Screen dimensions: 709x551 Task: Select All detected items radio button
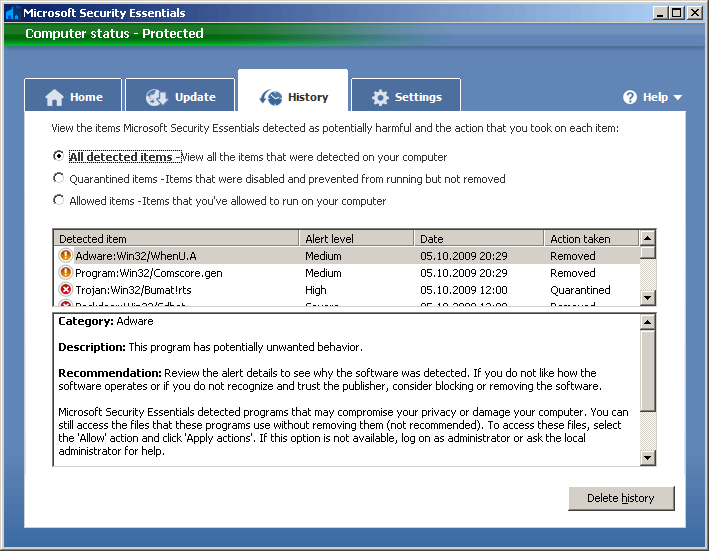(58, 156)
